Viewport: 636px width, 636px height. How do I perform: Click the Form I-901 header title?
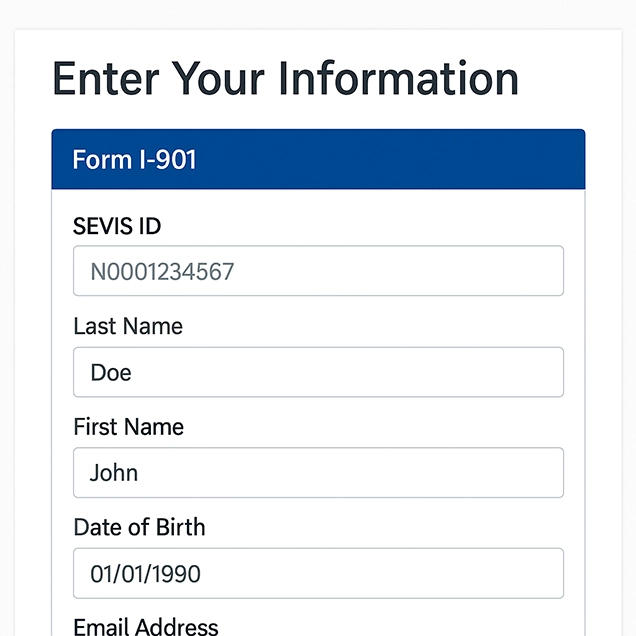[x=135, y=159]
